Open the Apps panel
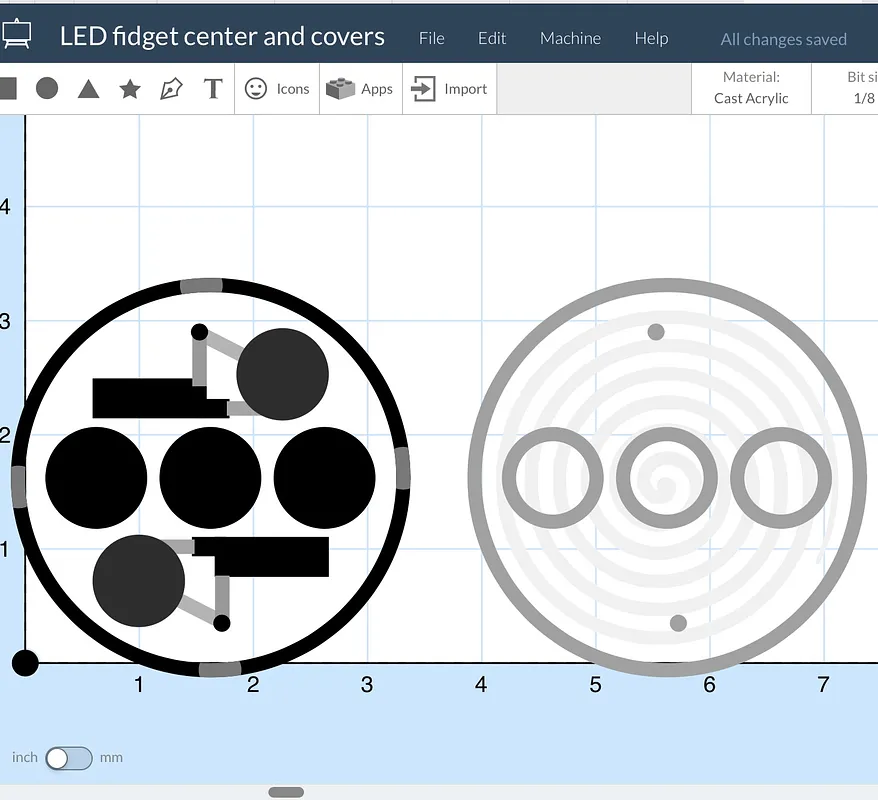Image resolution: width=878 pixels, height=800 pixels. [360, 89]
